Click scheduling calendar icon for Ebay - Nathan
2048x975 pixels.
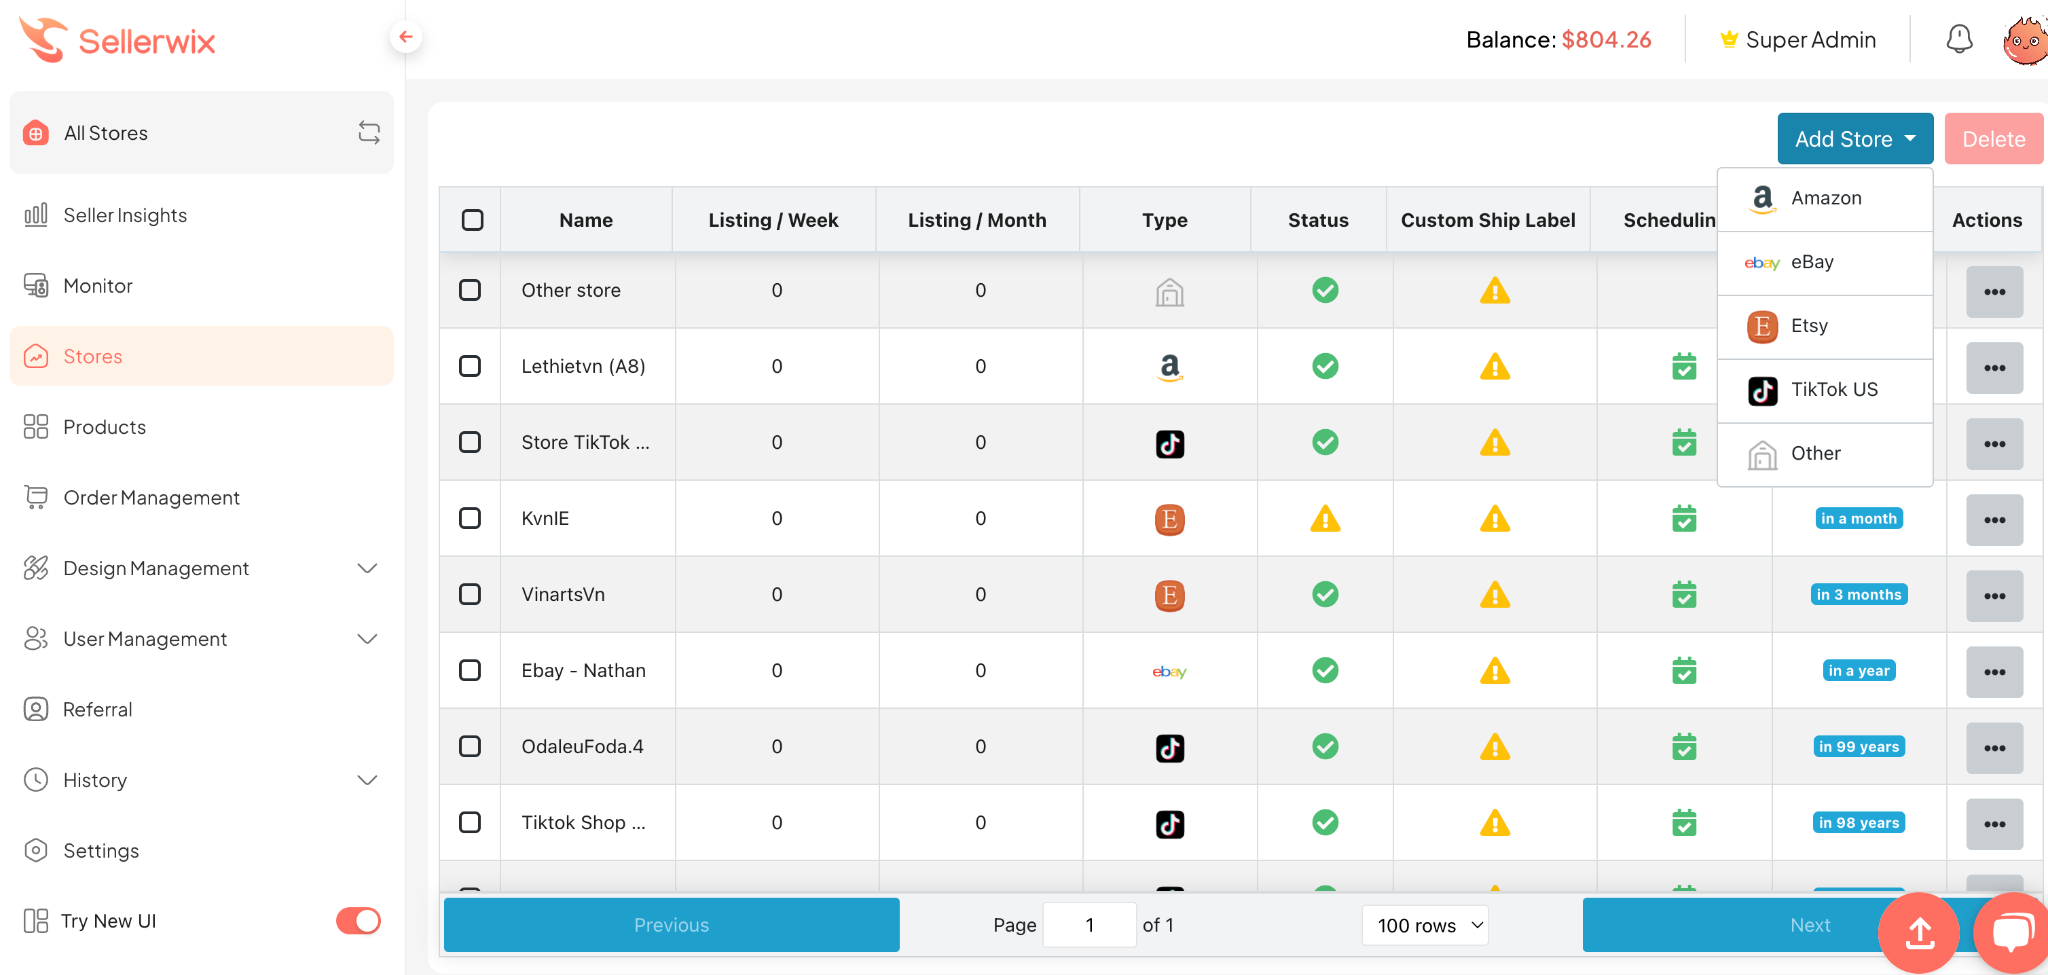[x=1684, y=671]
